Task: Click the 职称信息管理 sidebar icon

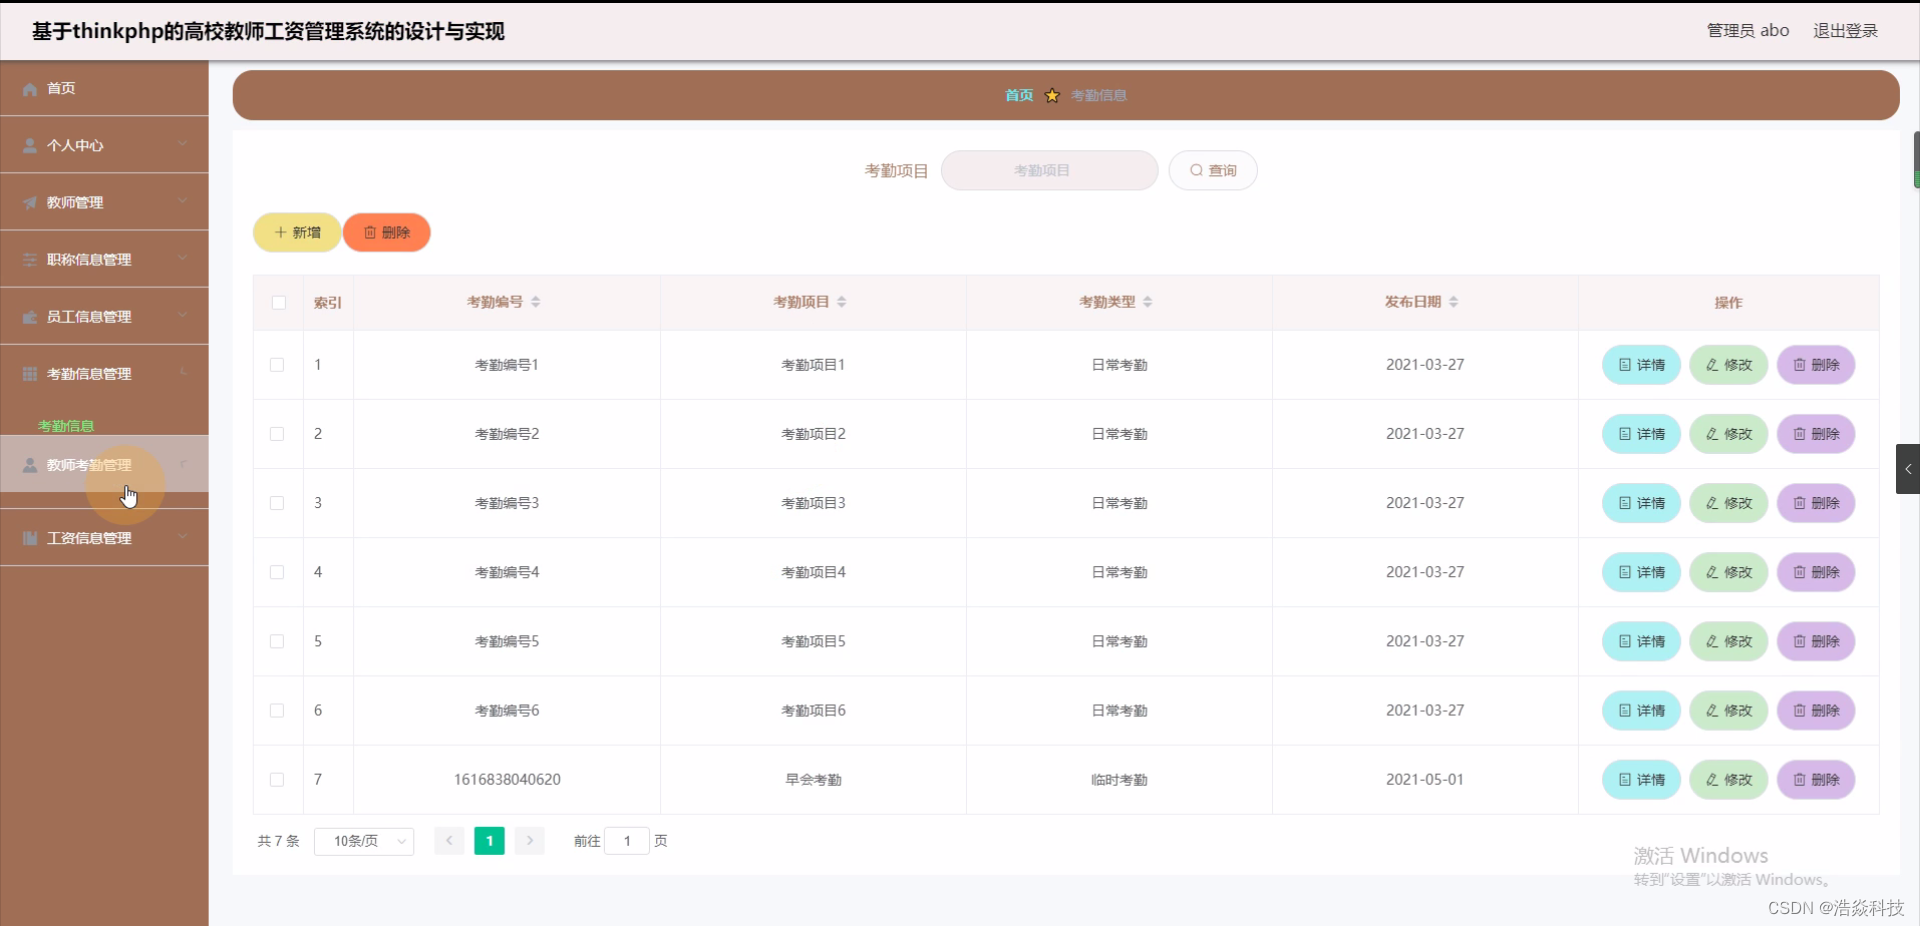Action: [x=29, y=259]
